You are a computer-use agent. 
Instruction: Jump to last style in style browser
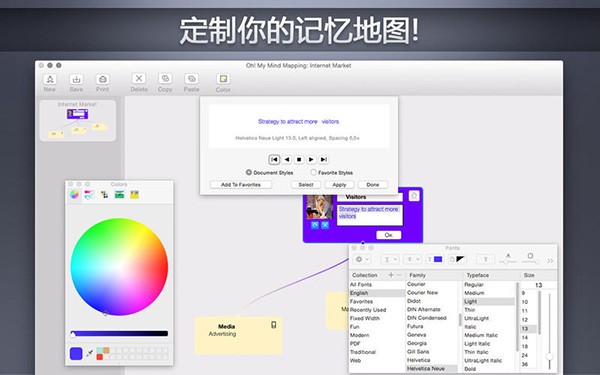[x=324, y=160]
